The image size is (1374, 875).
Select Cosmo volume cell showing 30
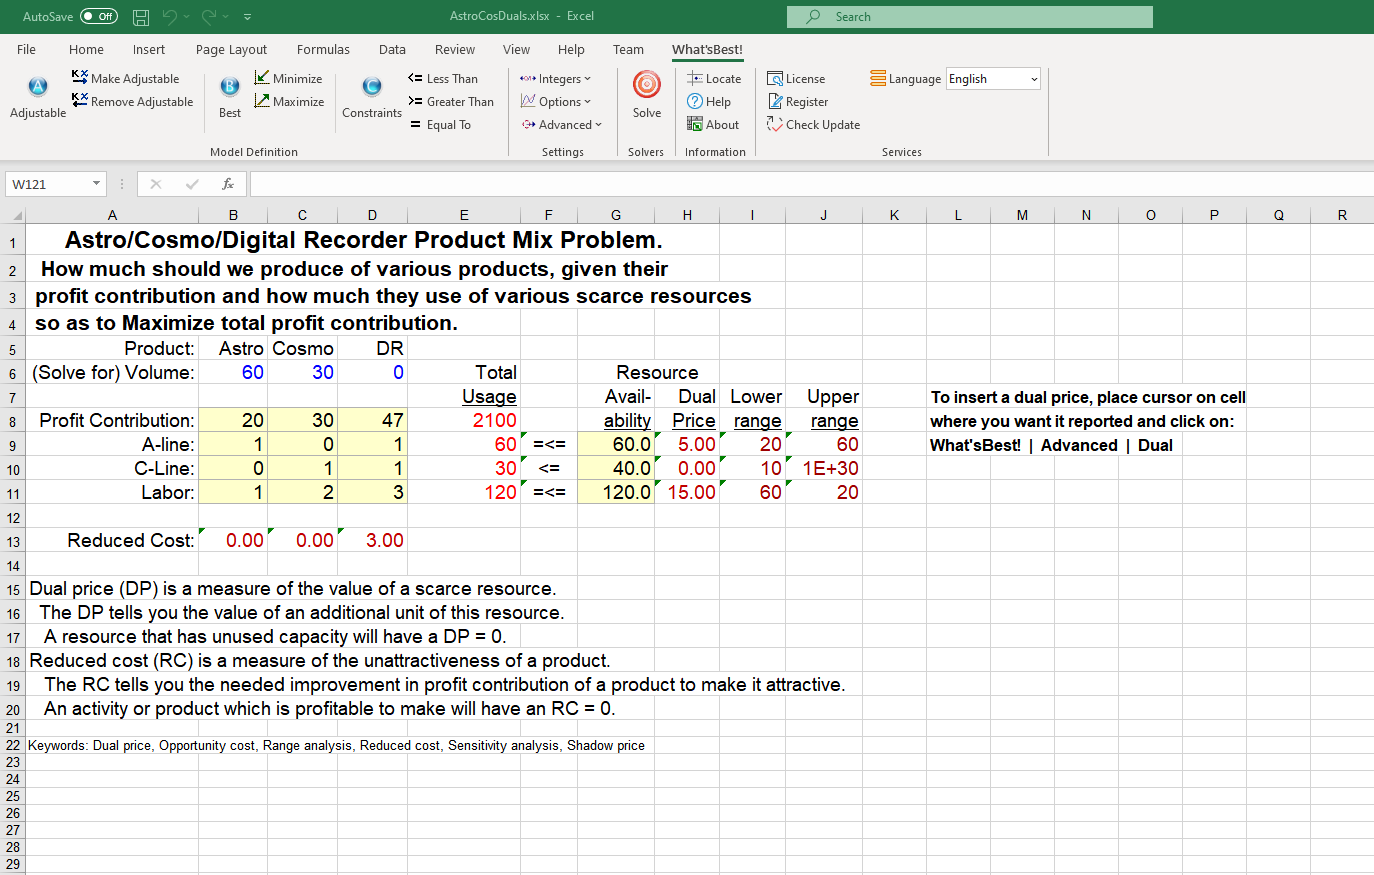pyautogui.click(x=303, y=373)
